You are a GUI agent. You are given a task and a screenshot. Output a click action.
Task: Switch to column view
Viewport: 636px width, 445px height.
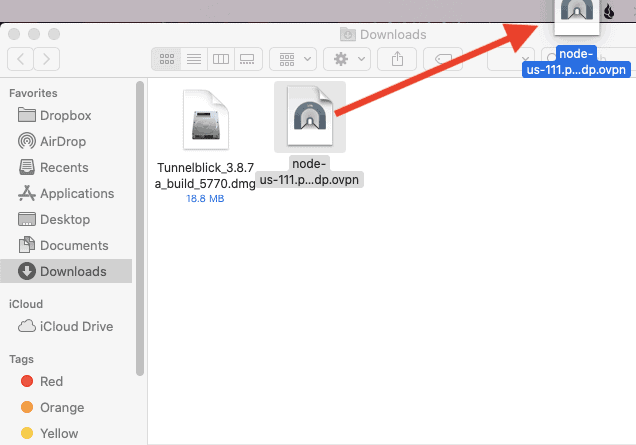[x=221, y=59]
